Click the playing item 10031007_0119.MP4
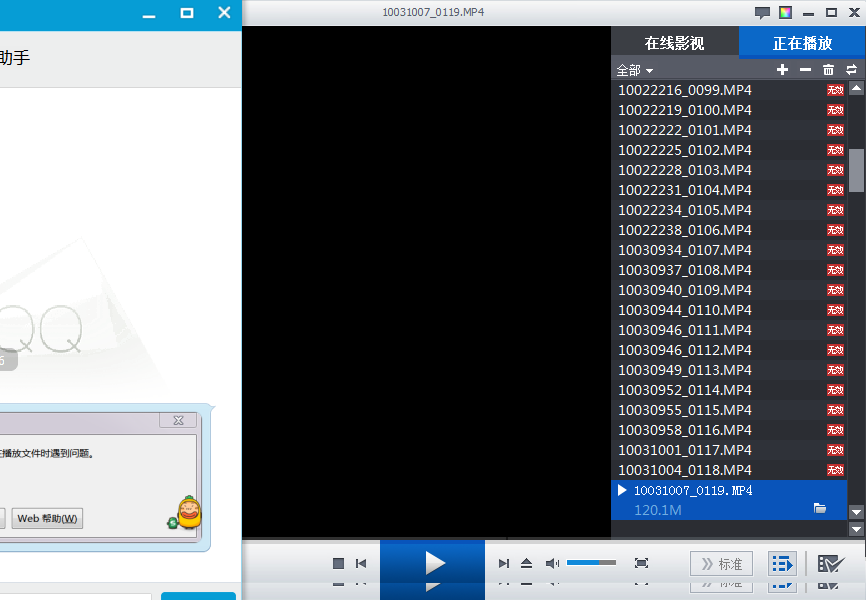This screenshot has width=866, height=600. coord(729,500)
